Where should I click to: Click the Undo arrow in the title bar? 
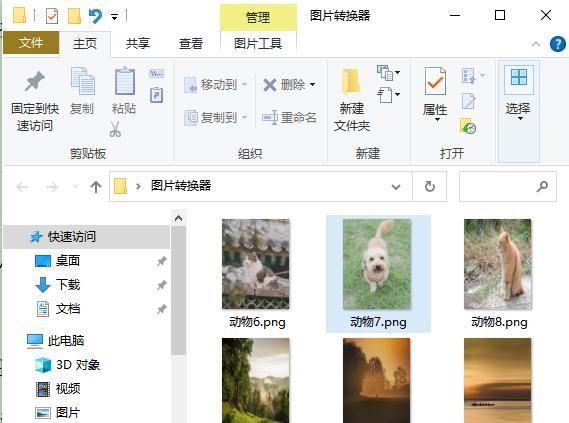(x=95, y=16)
